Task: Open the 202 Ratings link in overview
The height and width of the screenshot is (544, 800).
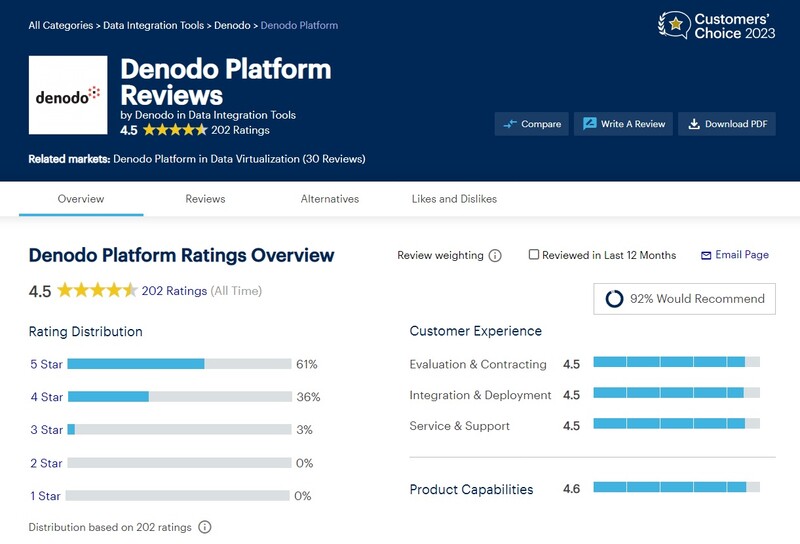Action: click(x=174, y=291)
